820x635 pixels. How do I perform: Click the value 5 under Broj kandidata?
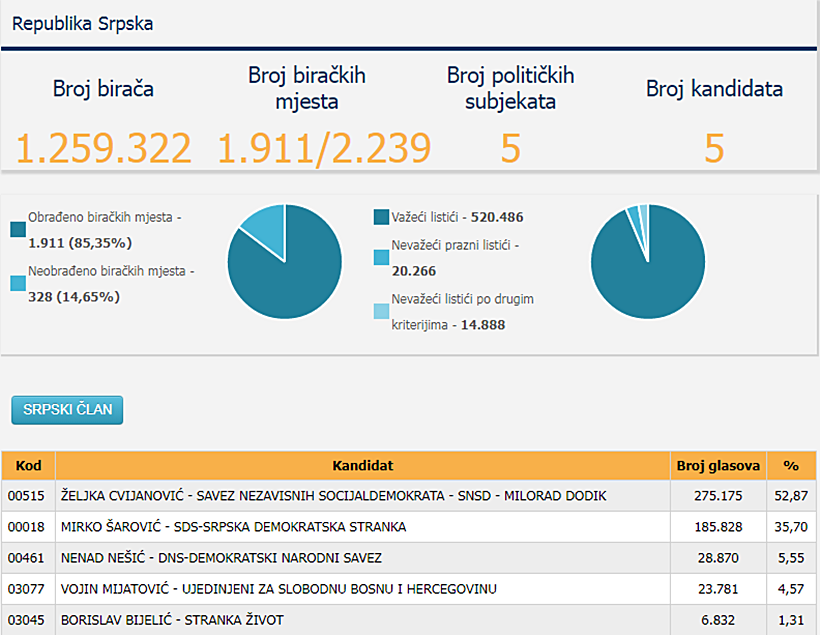click(x=714, y=148)
